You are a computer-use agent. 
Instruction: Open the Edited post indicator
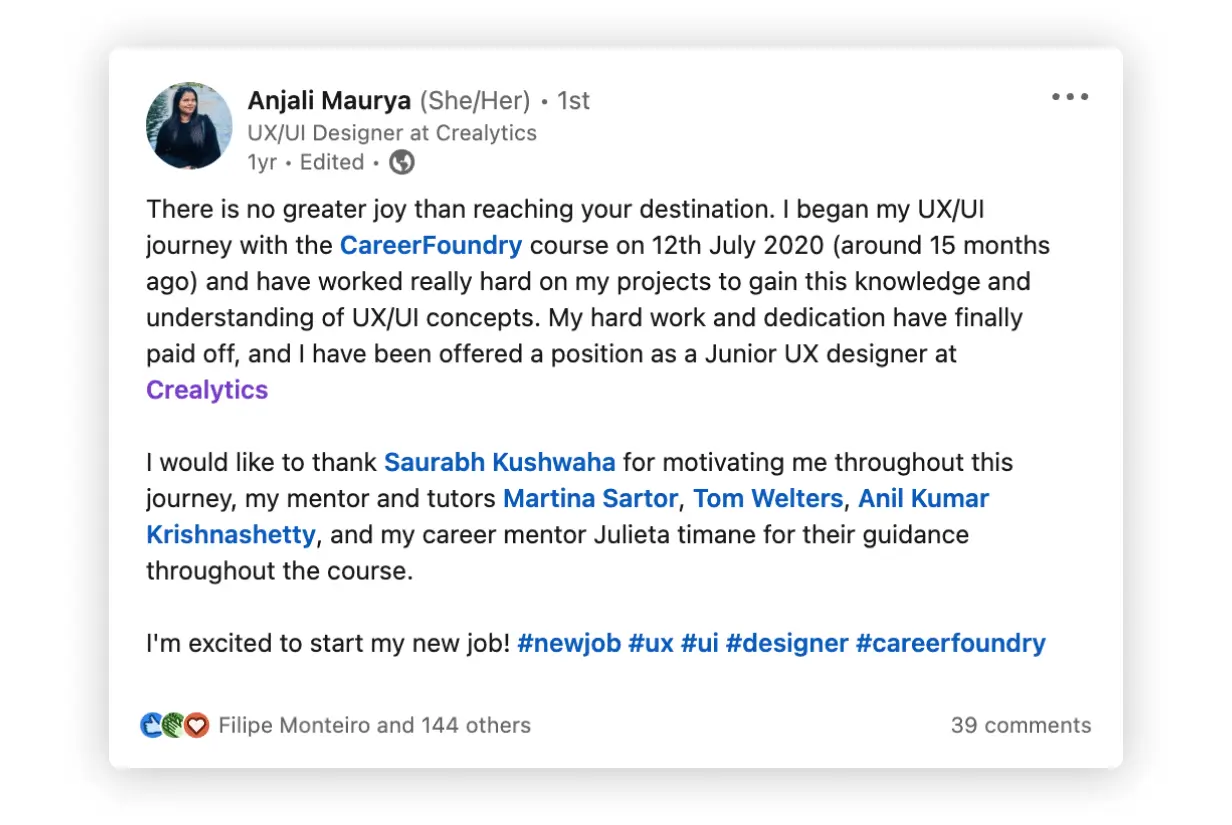331,161
